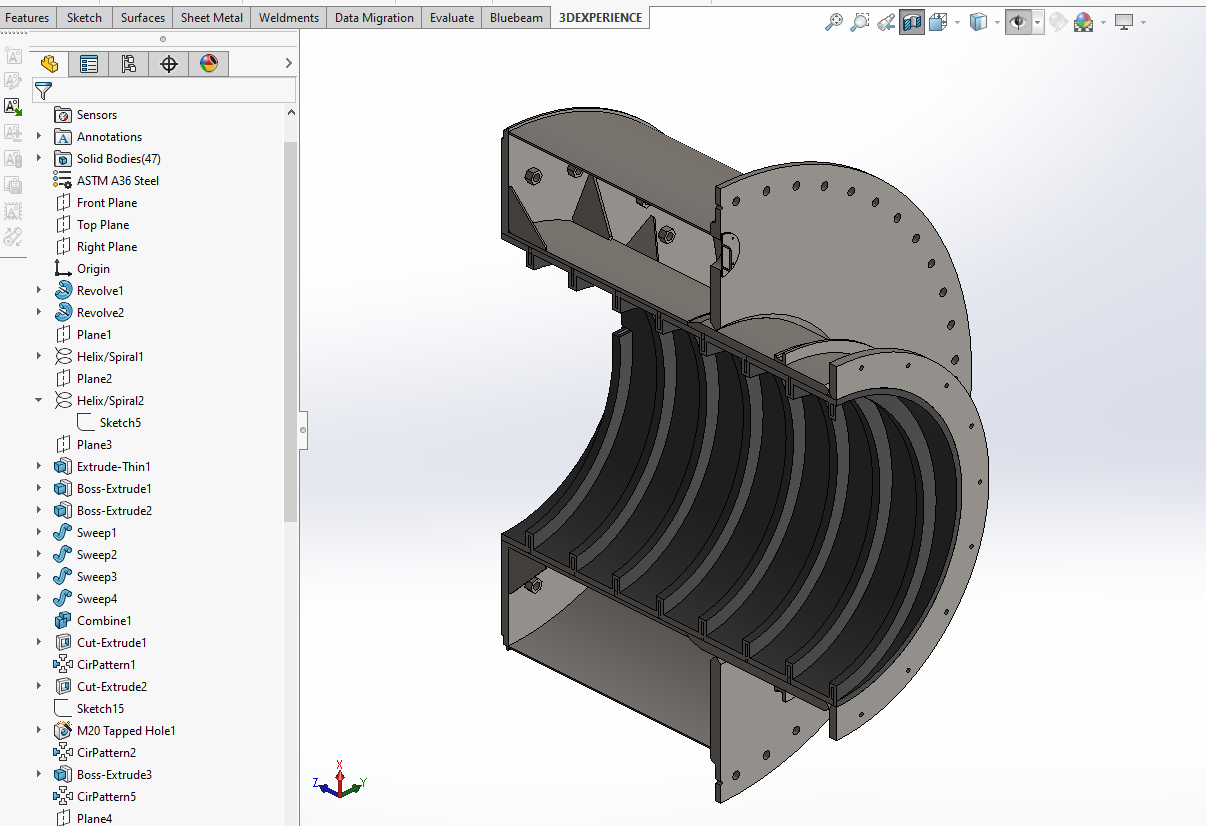Open the PropertyManager tab
Image resolution: width=1206 pixels, height=826 pixels.
point(89,64)
